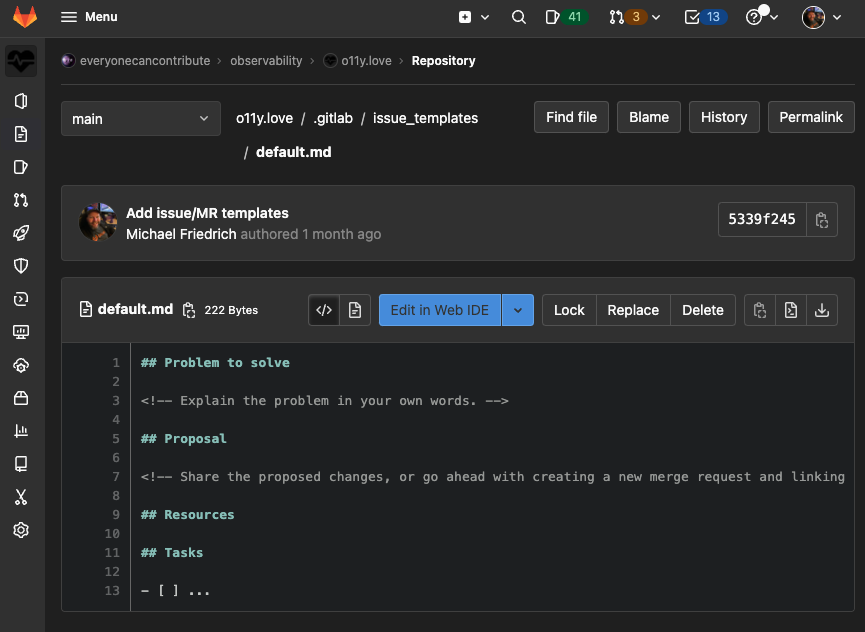Open to-do list counter showing 13

[x=706, y=17]
